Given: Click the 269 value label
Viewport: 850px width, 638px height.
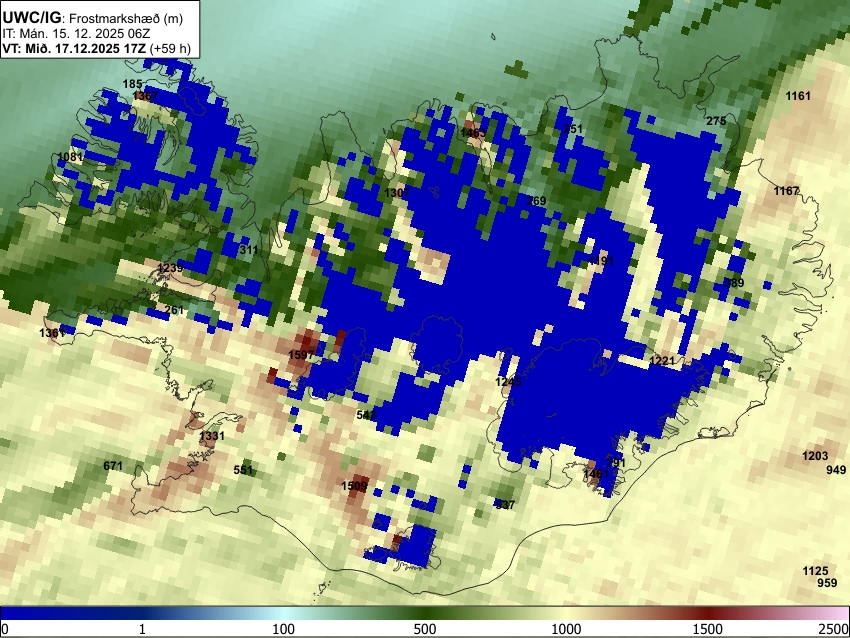Looking at the screenshot, I should click(536, 201).
